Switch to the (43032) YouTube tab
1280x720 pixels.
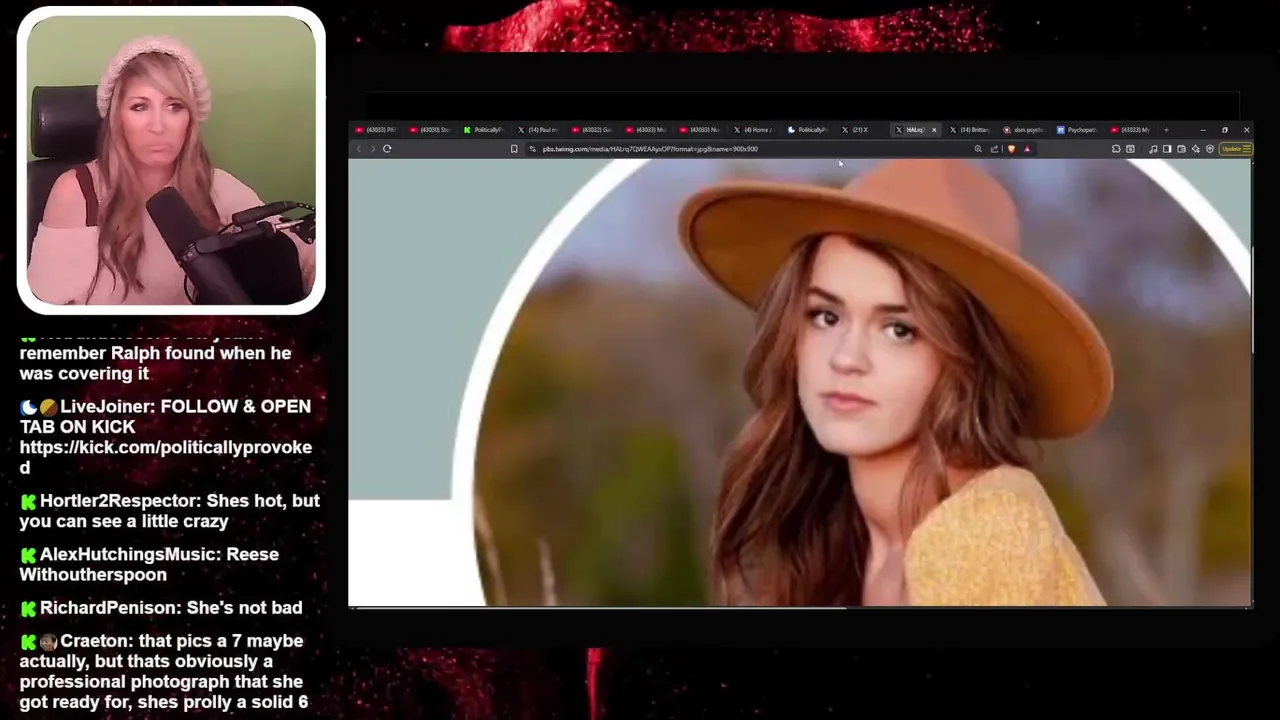pos(592,130)
